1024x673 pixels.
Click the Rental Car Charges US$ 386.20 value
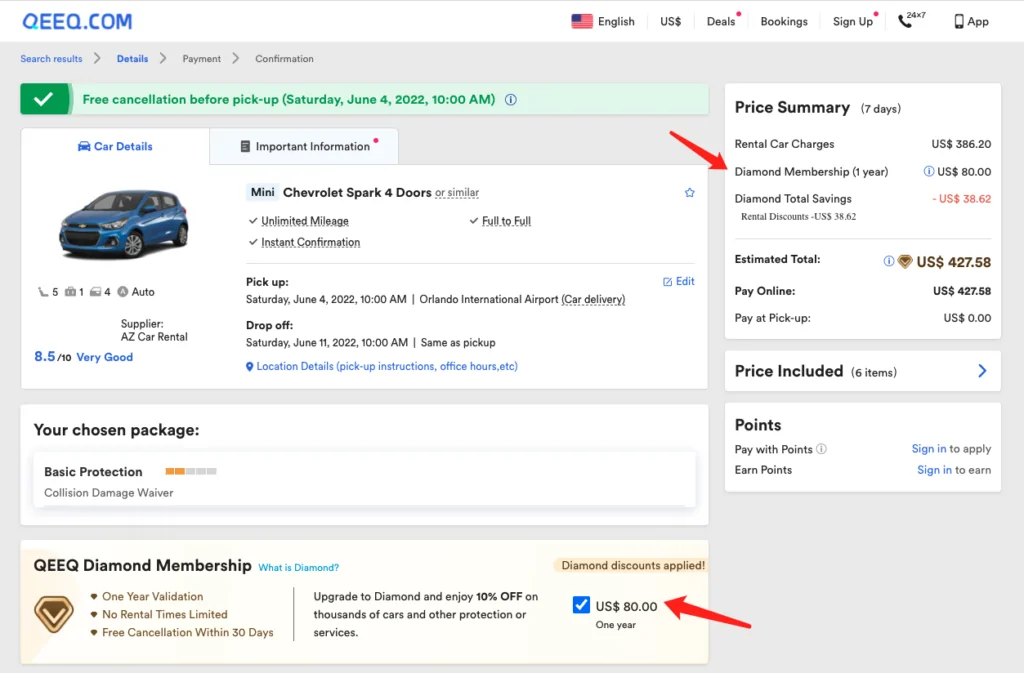[961, 144]
